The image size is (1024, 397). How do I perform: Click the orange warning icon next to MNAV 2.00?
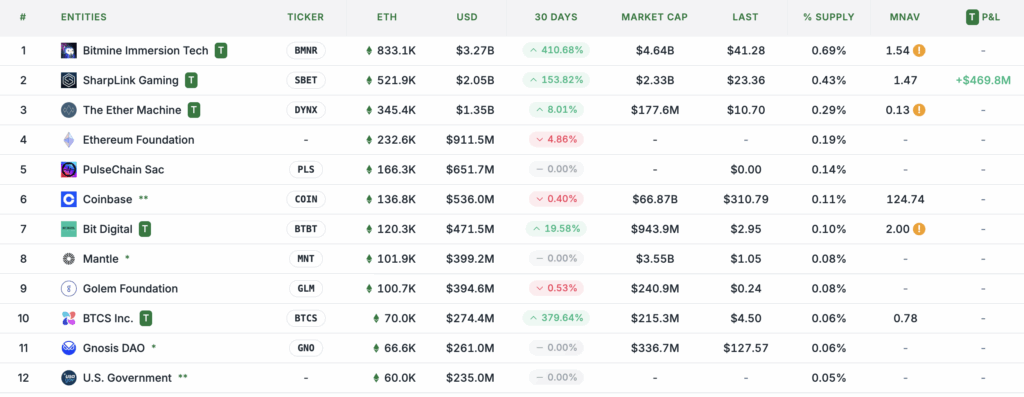[919, 229]
